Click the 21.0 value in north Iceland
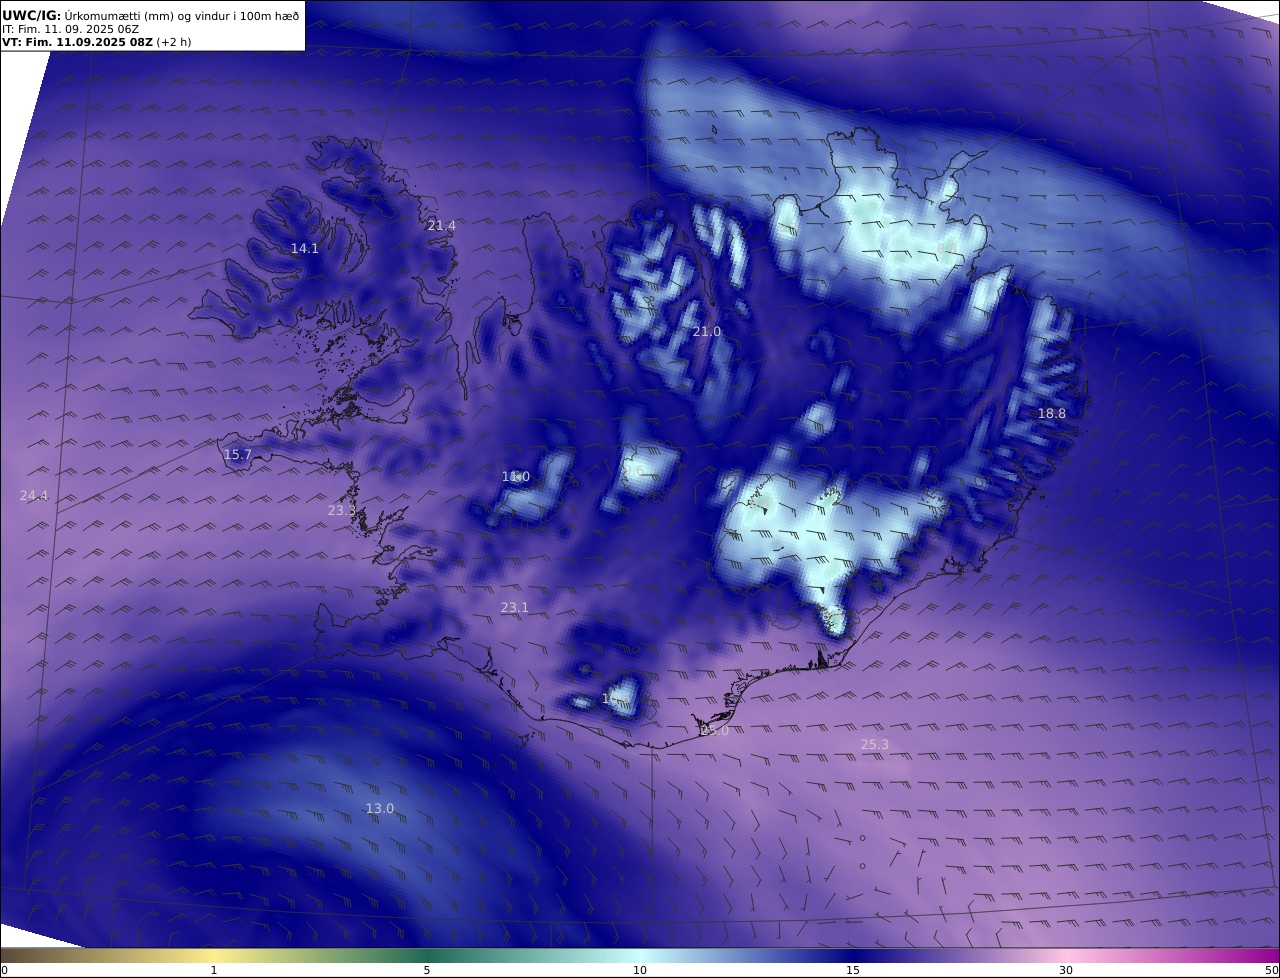The image size is (1280, 978). click(707, 331)
